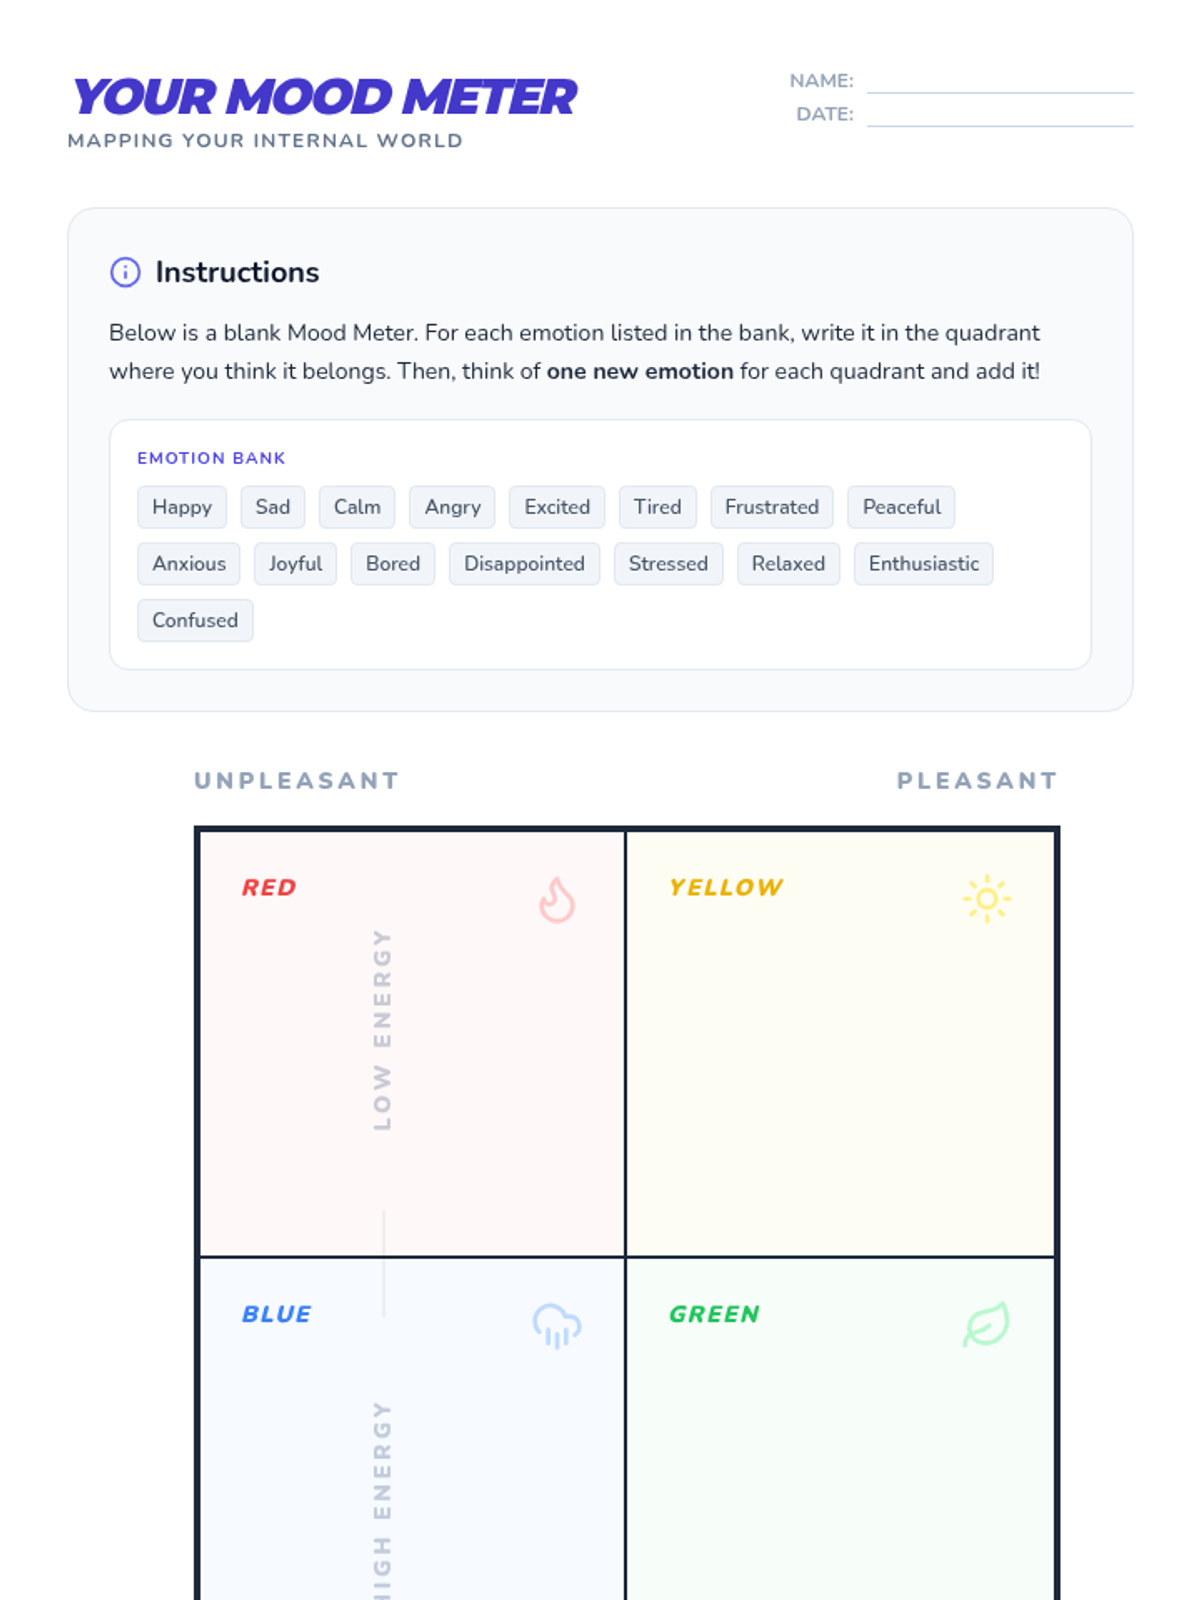Click the info icon beside Instructions
1200x1600 pixels.
pyautogui.click(x=125, y=272)
